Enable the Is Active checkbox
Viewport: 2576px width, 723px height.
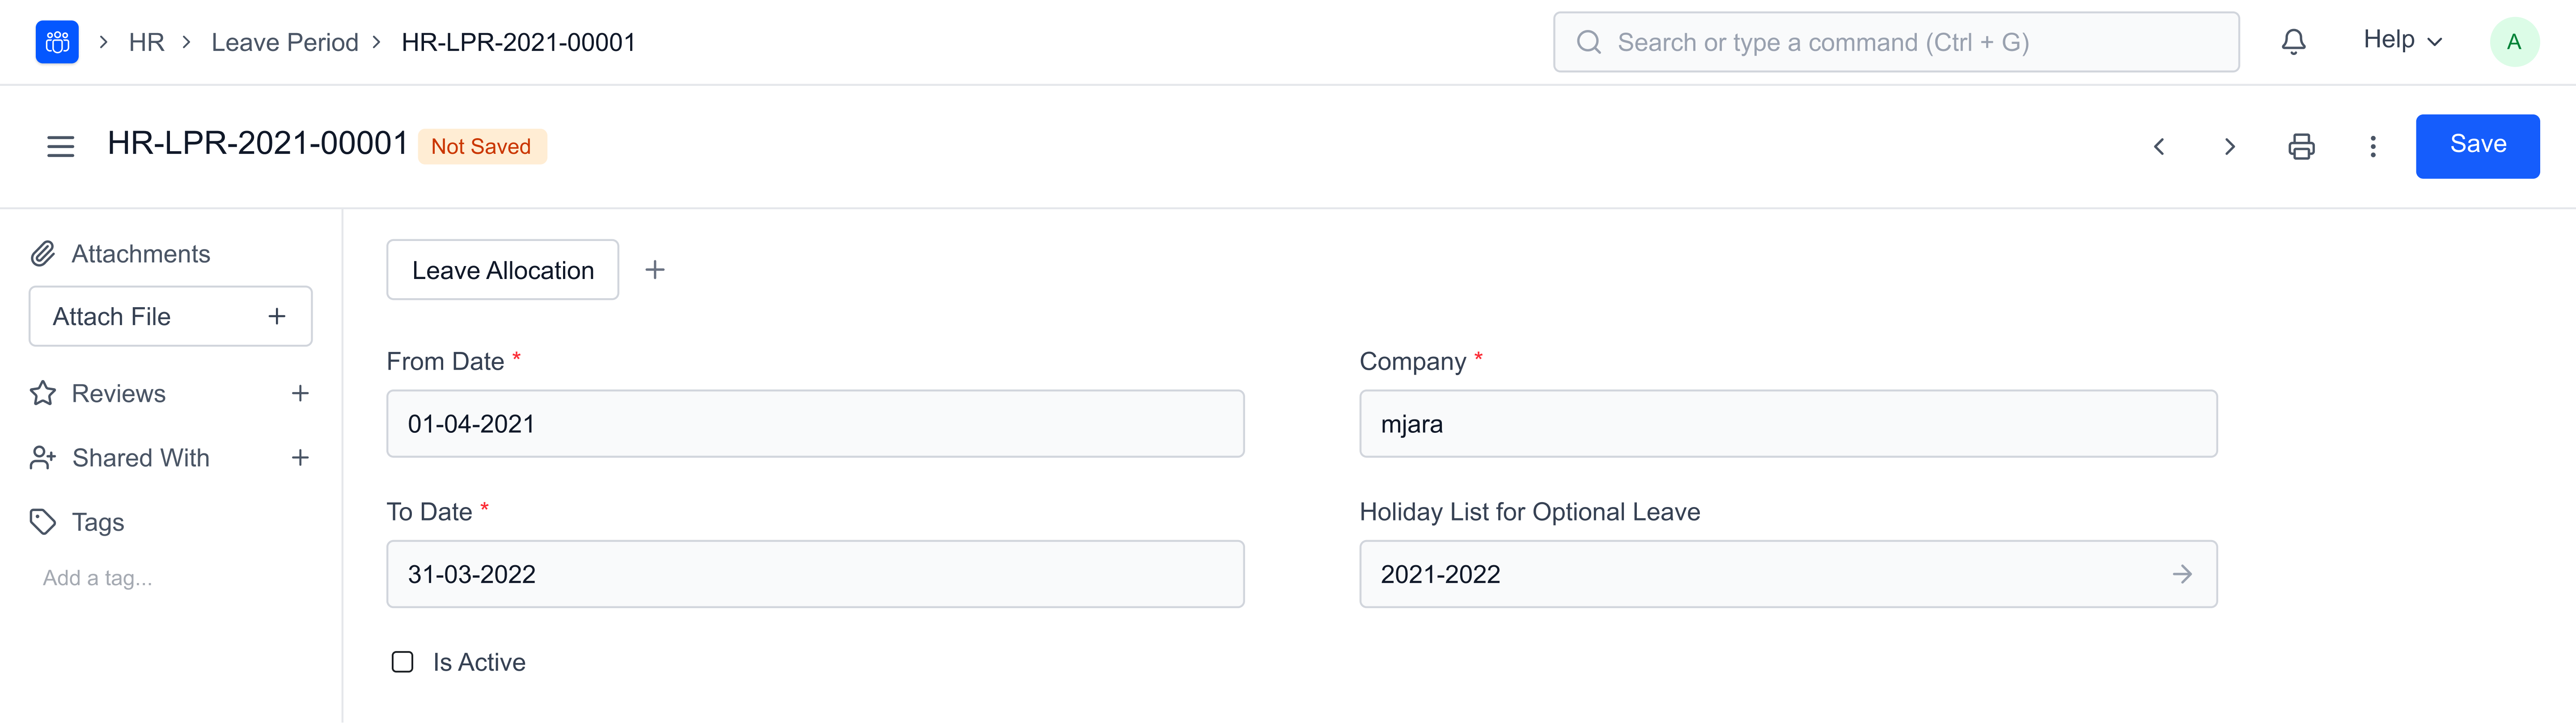tap(402, 662)
